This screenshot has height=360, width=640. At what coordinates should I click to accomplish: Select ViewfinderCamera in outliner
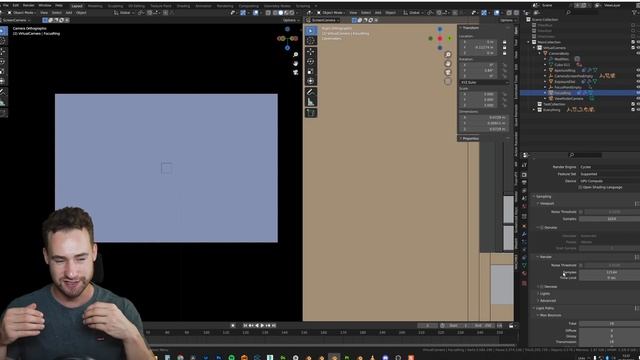pyautogui.click(x=569, y=98)
